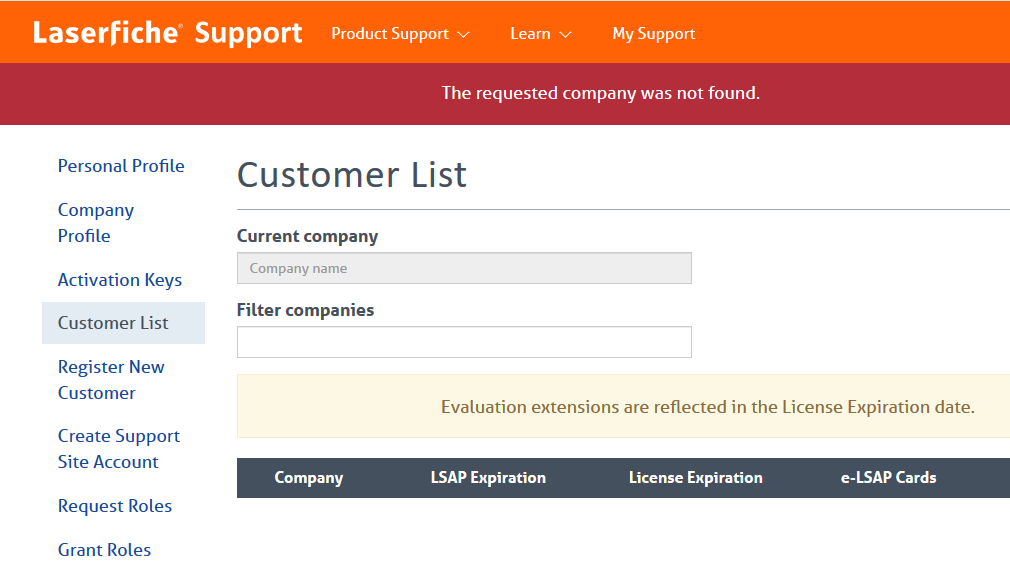Open Create Support Site Account
Viewport: 1010px width, 577px height.
(119, 449)
